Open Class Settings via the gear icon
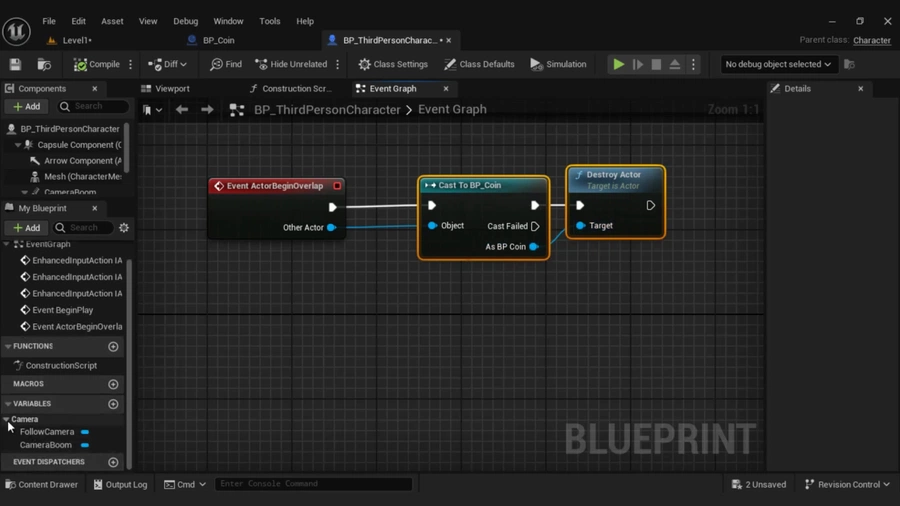This screenshot has height=506, width=900. (x=364, y=64)
